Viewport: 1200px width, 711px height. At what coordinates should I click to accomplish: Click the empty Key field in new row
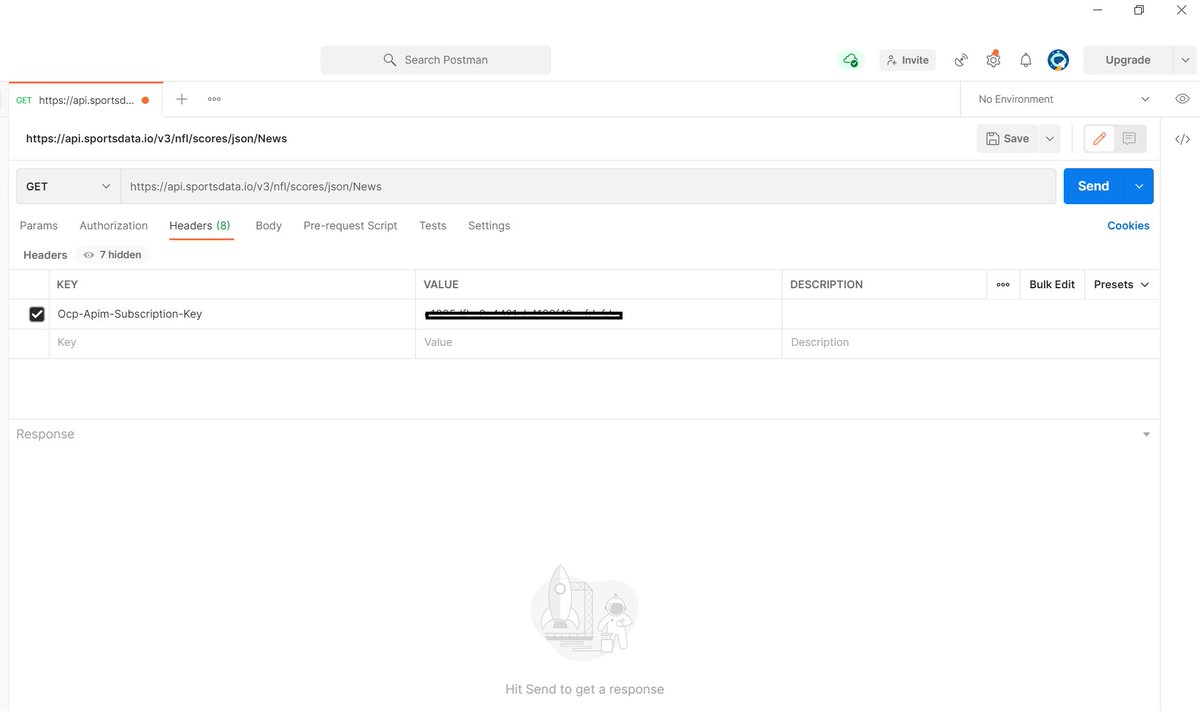click(x=232, y=342)
